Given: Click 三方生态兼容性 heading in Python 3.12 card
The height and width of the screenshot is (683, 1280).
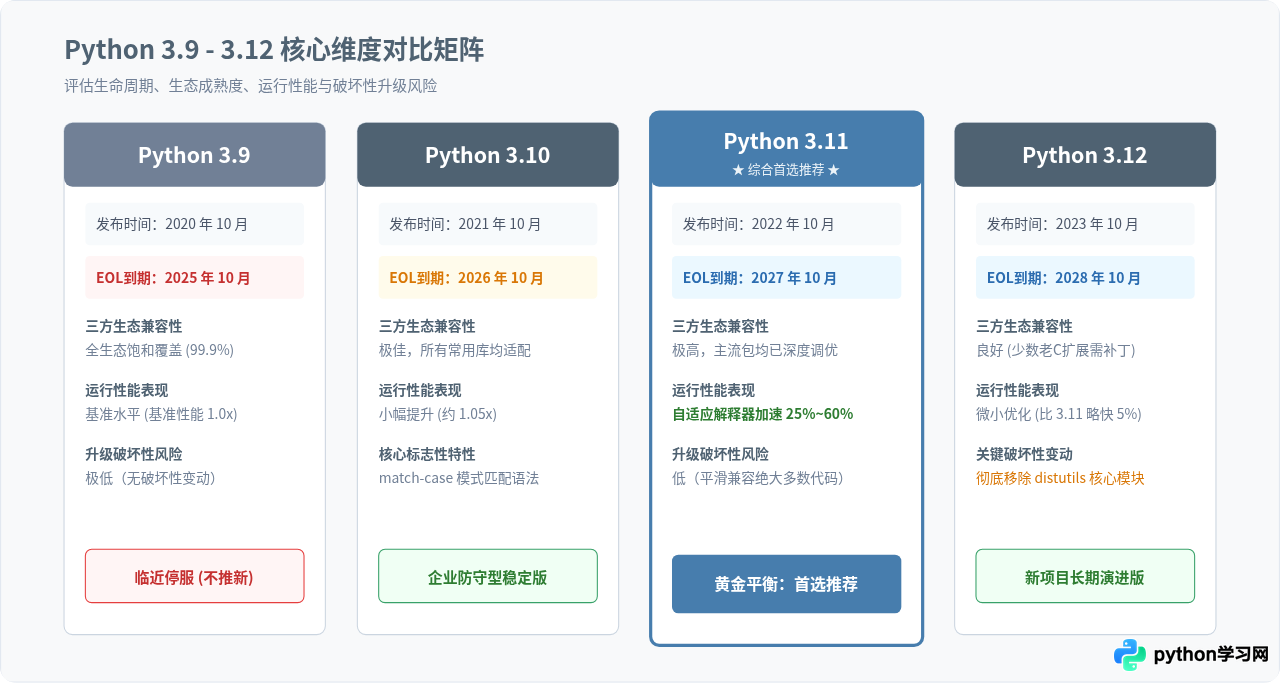Looking at the screenshot, I should click(1024, 326).
